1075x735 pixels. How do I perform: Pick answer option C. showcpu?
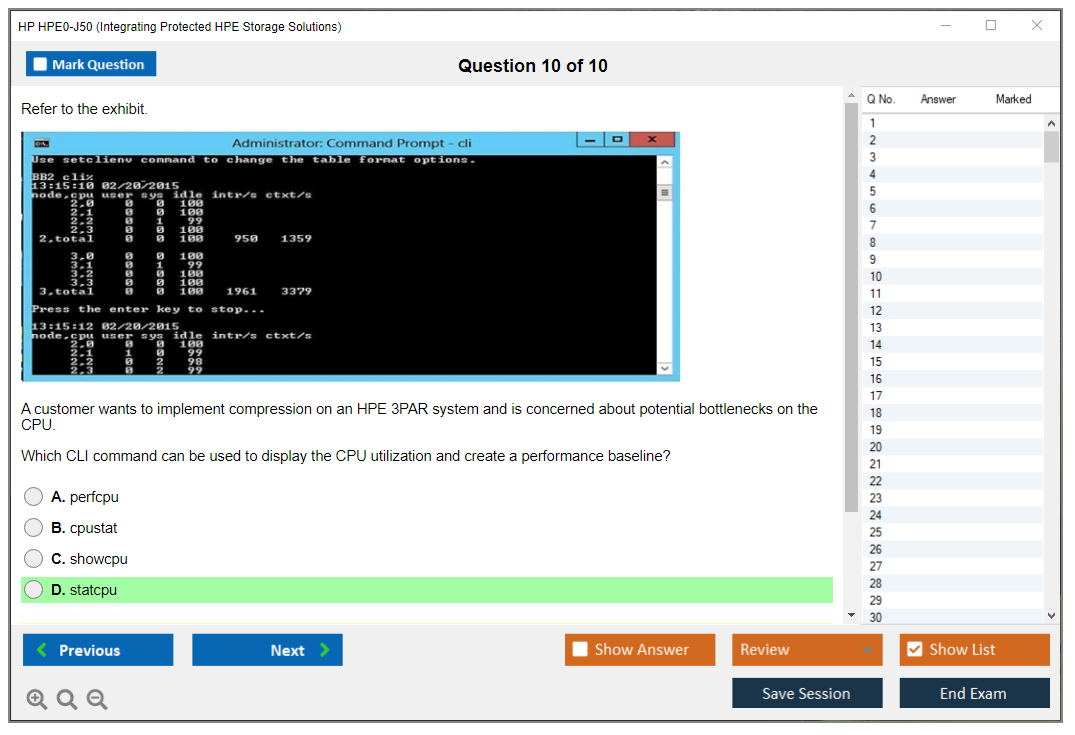point(34,559)
